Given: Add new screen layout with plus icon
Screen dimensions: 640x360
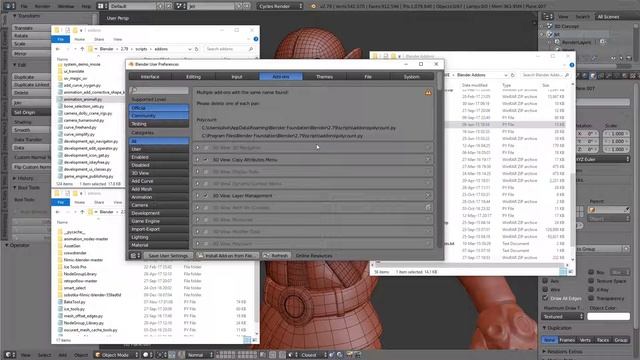Looking at the screenshot, I should [x=160, y=6].
